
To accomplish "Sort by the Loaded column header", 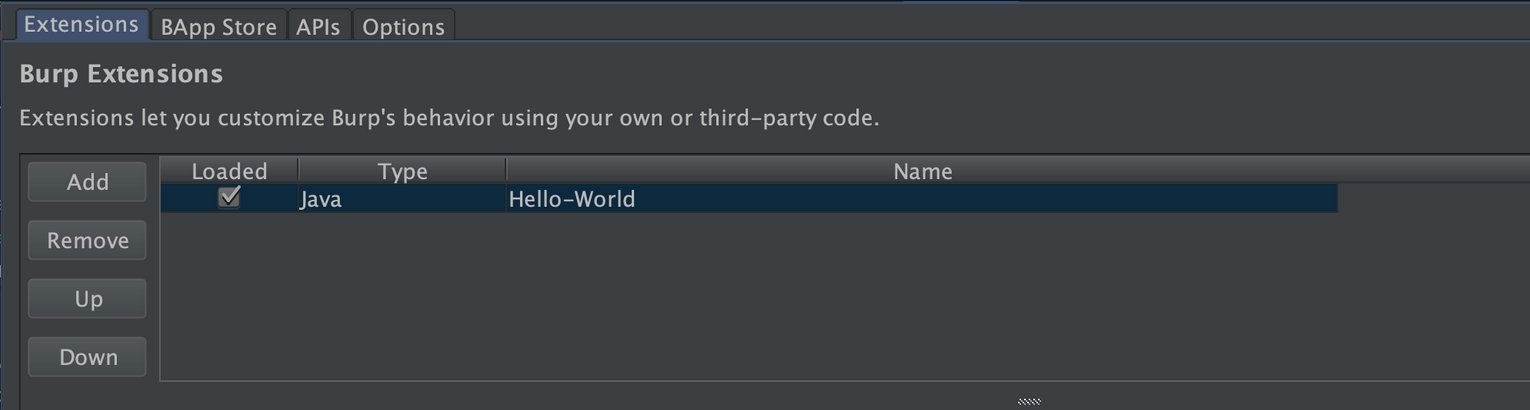I will coord(229,171).
